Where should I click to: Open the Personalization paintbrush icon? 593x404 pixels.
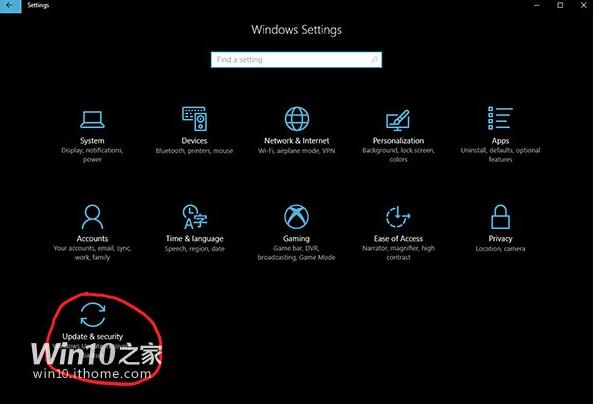pos(398,120)
